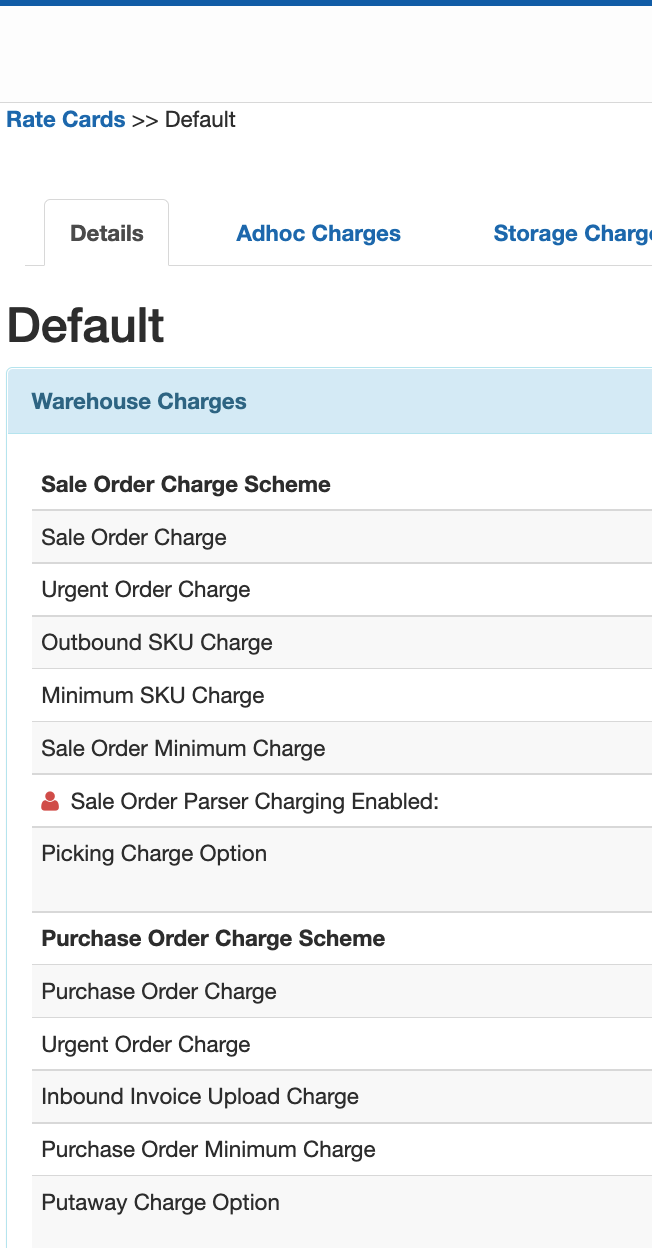Click the Putaway Charge Option row
652x1248 pixels.
(160, 1203)
